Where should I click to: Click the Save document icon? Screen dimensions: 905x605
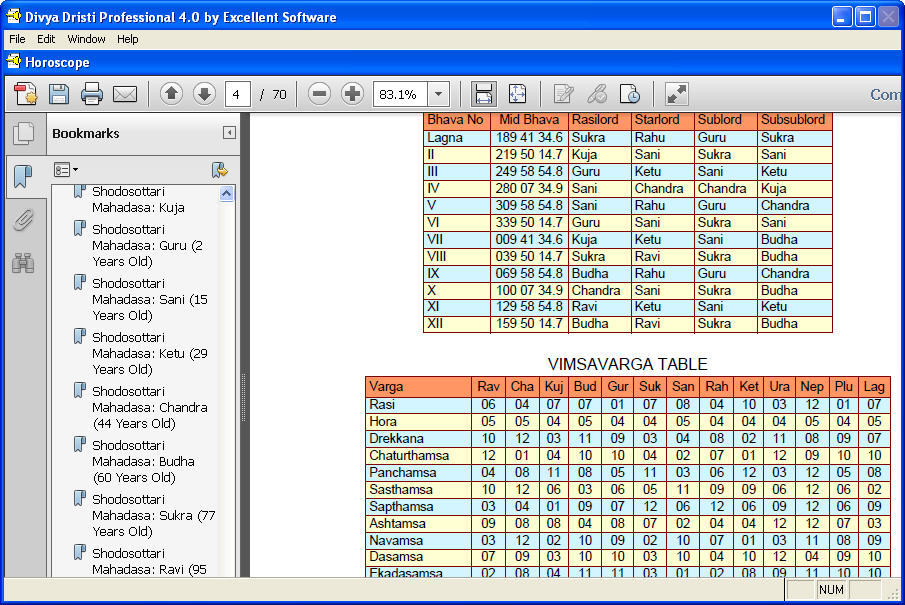59,93
